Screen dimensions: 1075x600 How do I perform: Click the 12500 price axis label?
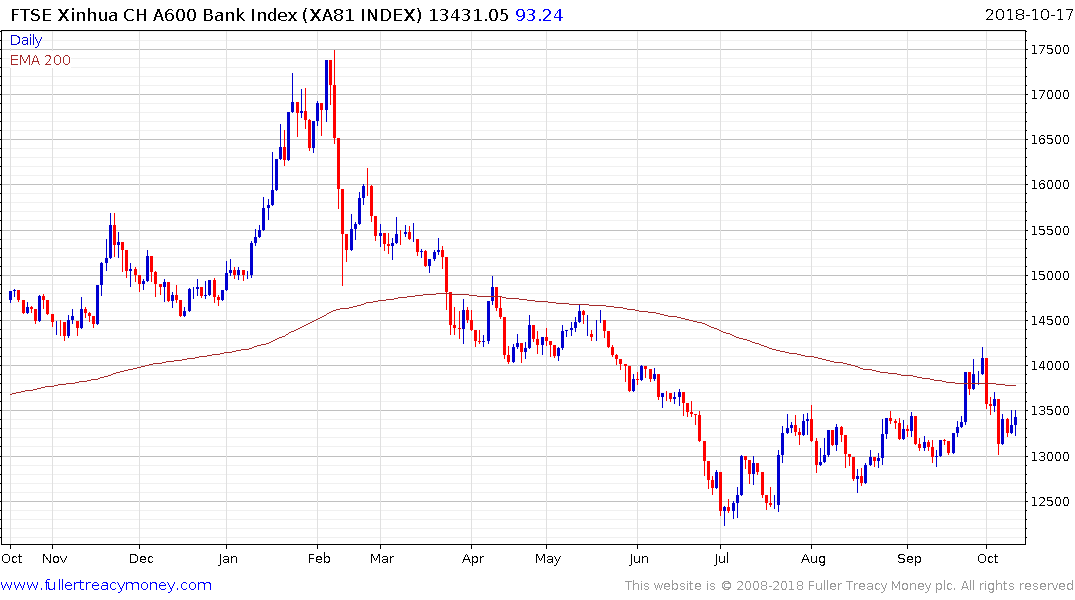(x=1050, y=501)
